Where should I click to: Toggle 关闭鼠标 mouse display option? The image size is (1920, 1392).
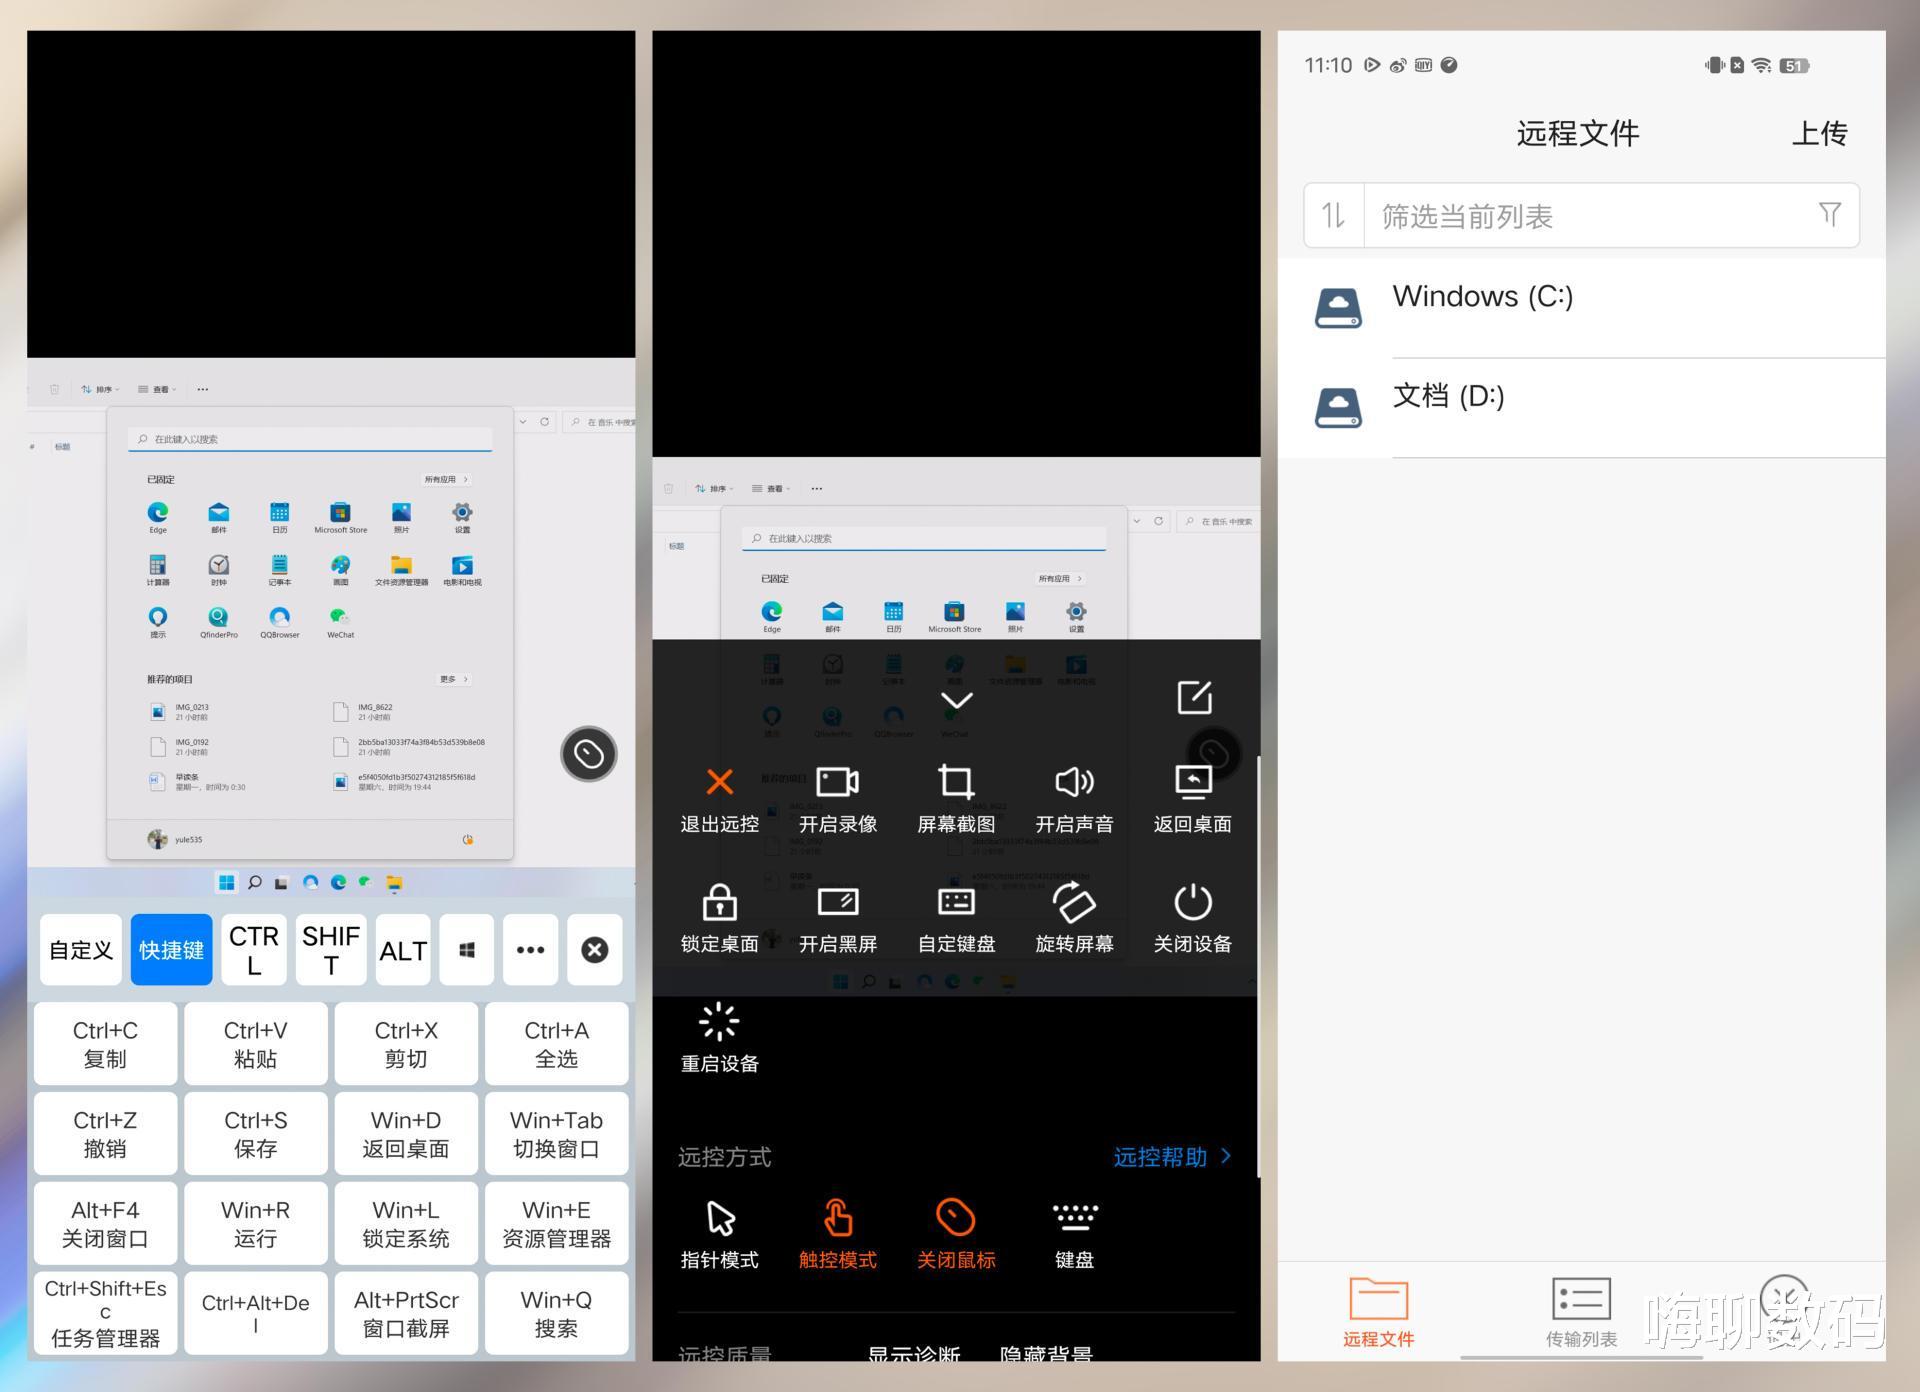[x=956, y=1218]
